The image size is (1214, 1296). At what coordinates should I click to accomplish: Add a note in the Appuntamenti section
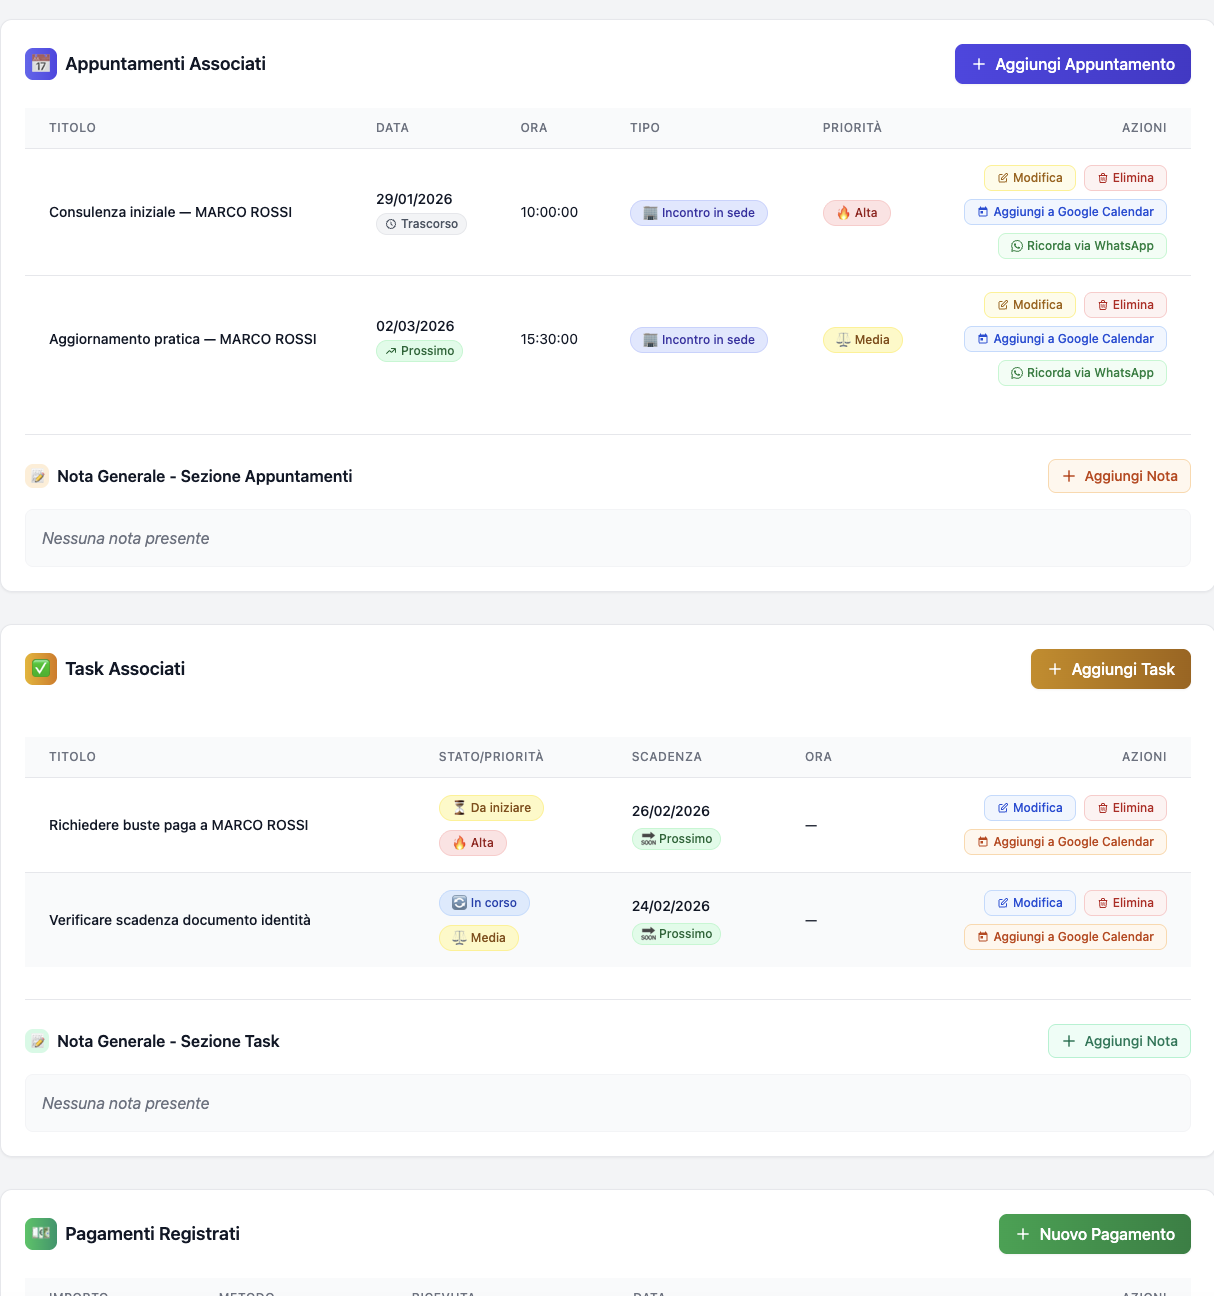pyautogui.click(x=1119, y=476)
